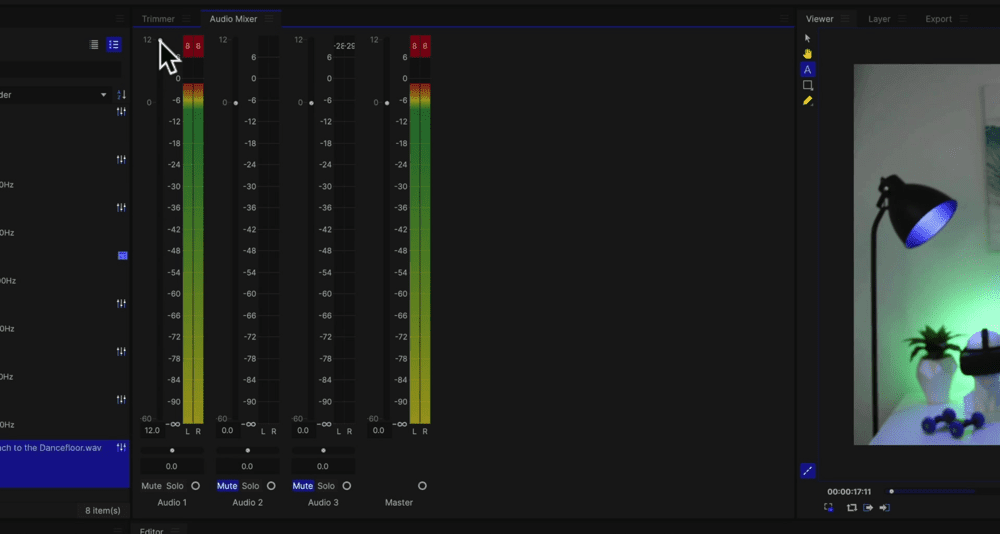Select the Rectangle mask tool in the Viewer

pyautogui.click(x=807, y=85)
